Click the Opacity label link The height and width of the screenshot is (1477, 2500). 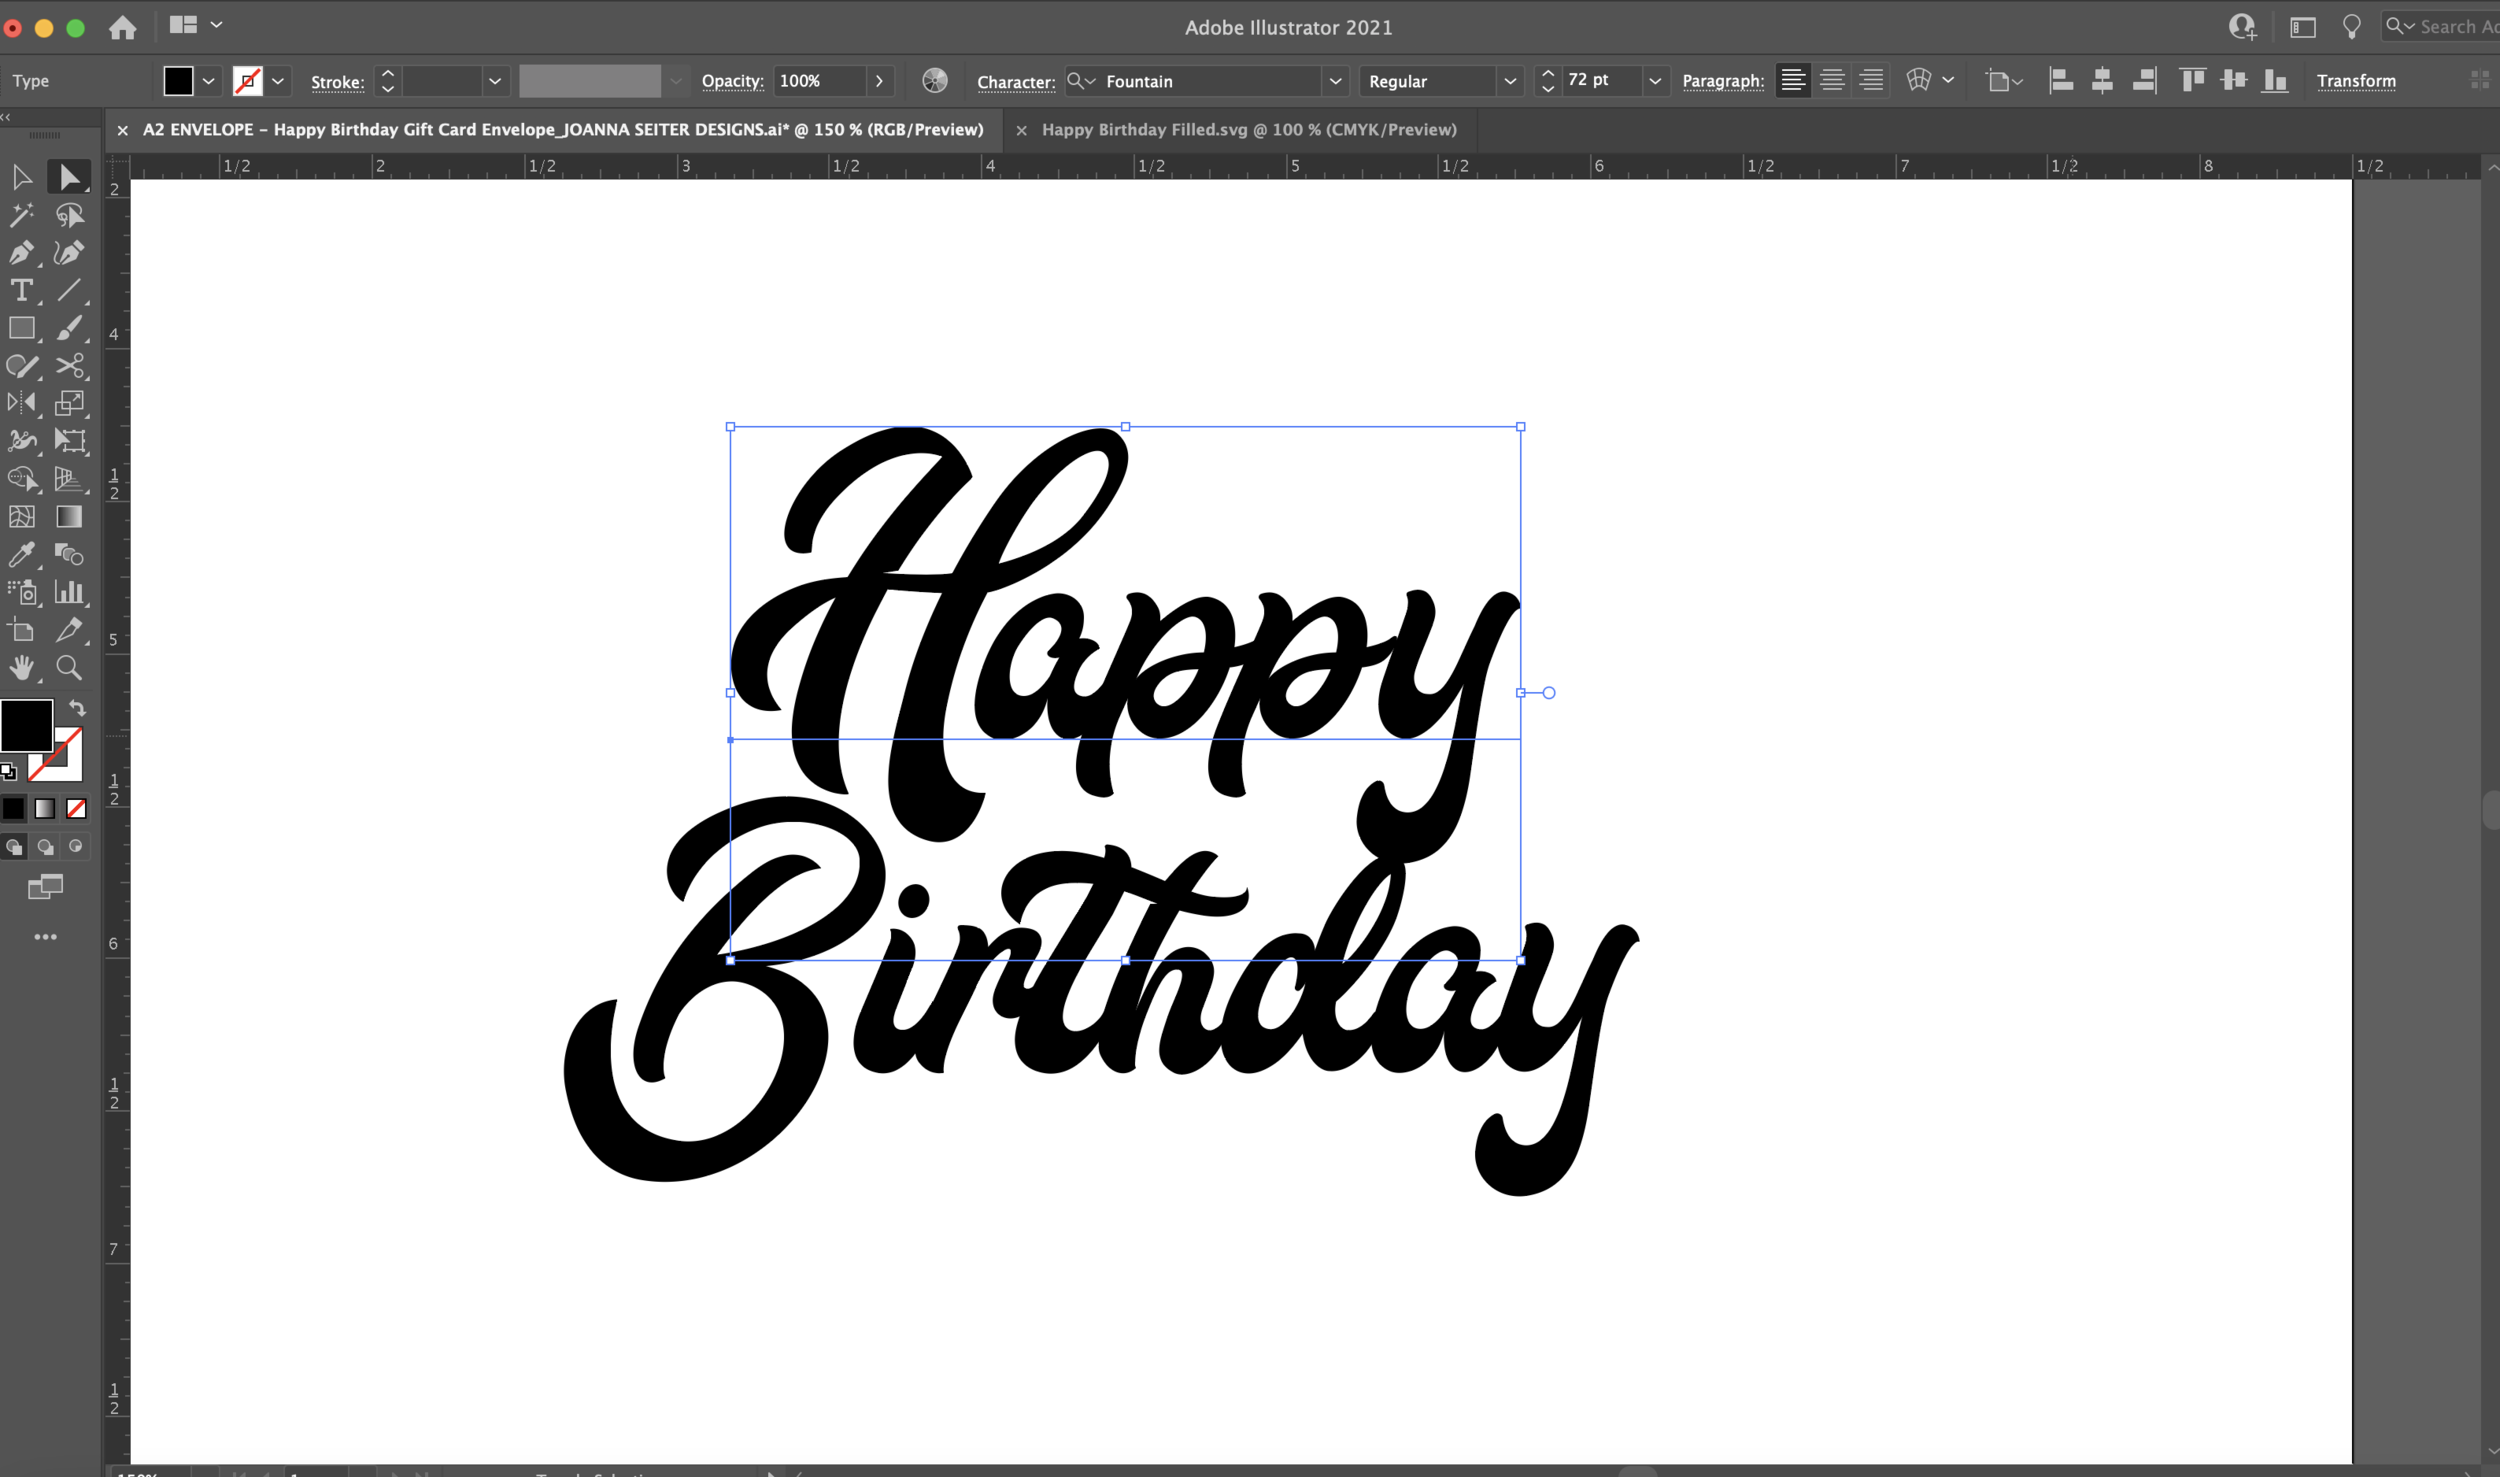(732, 81)
